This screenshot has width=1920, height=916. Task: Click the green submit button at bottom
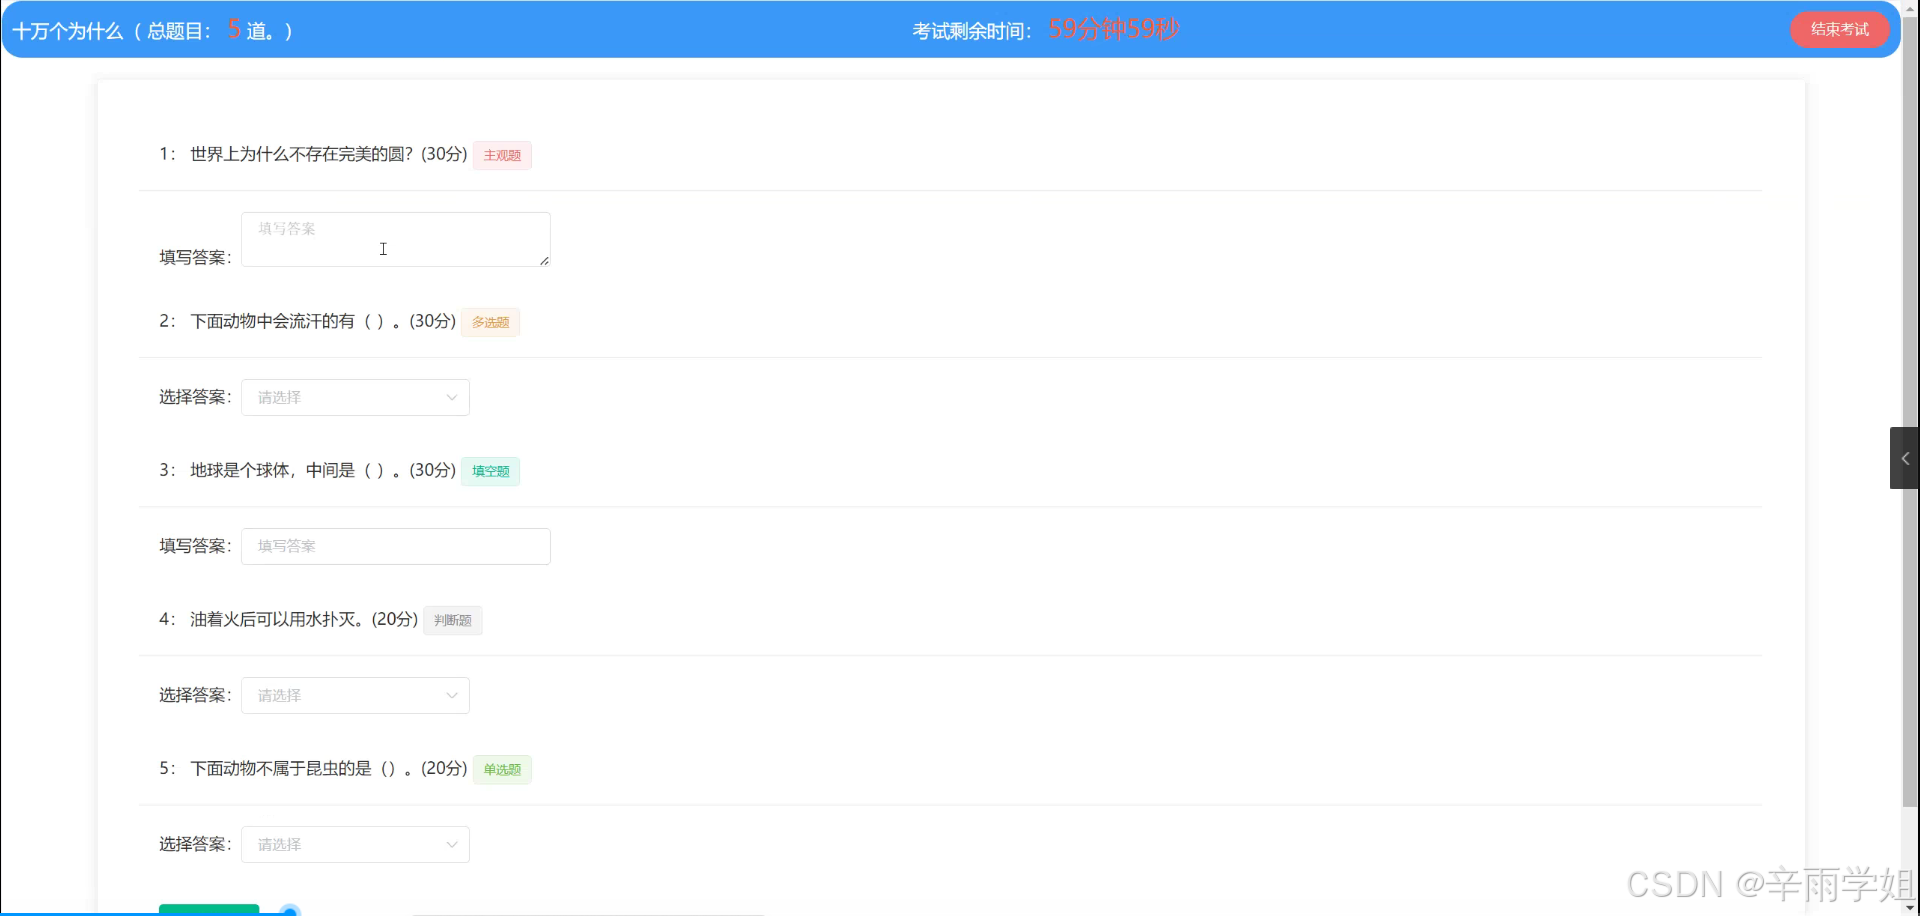click(x=208, y=910)
